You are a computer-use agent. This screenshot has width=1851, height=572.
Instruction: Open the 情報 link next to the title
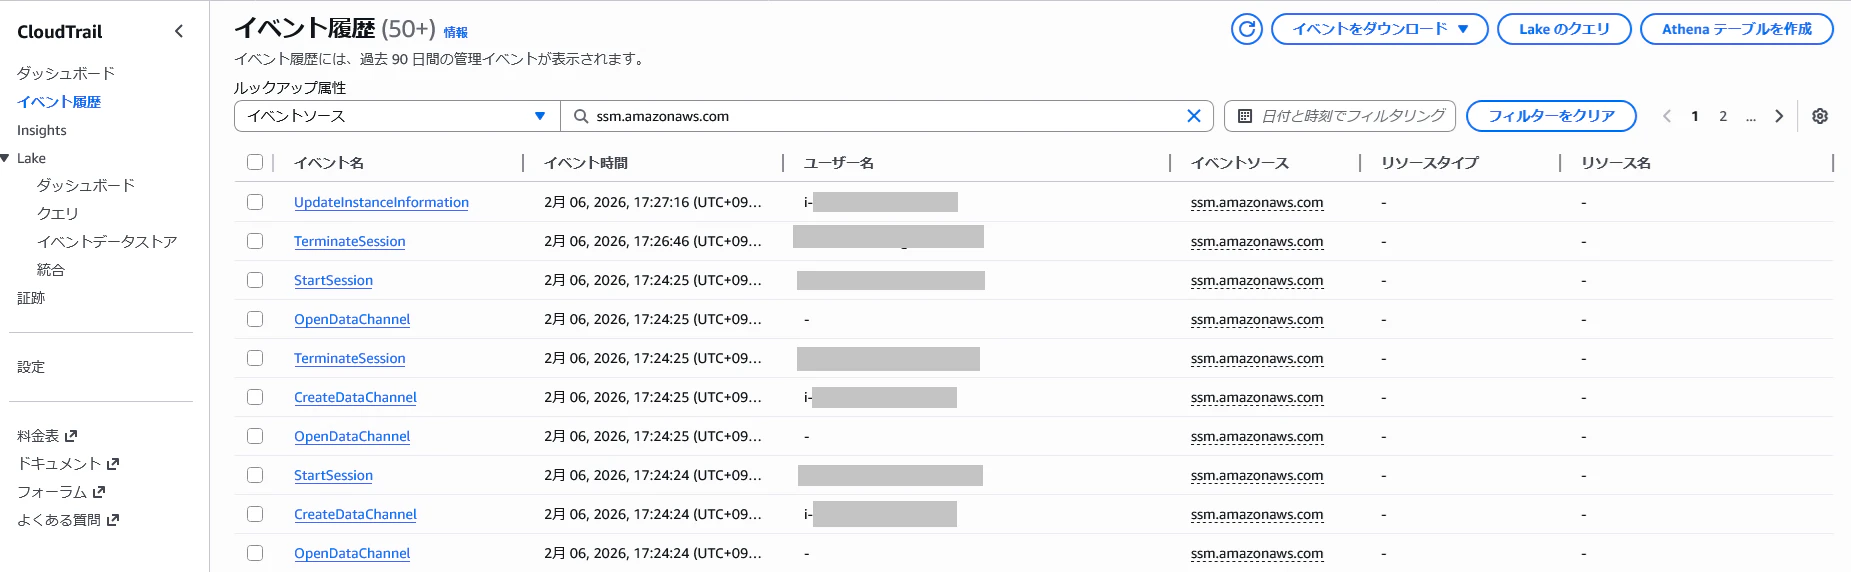[456, 32]
